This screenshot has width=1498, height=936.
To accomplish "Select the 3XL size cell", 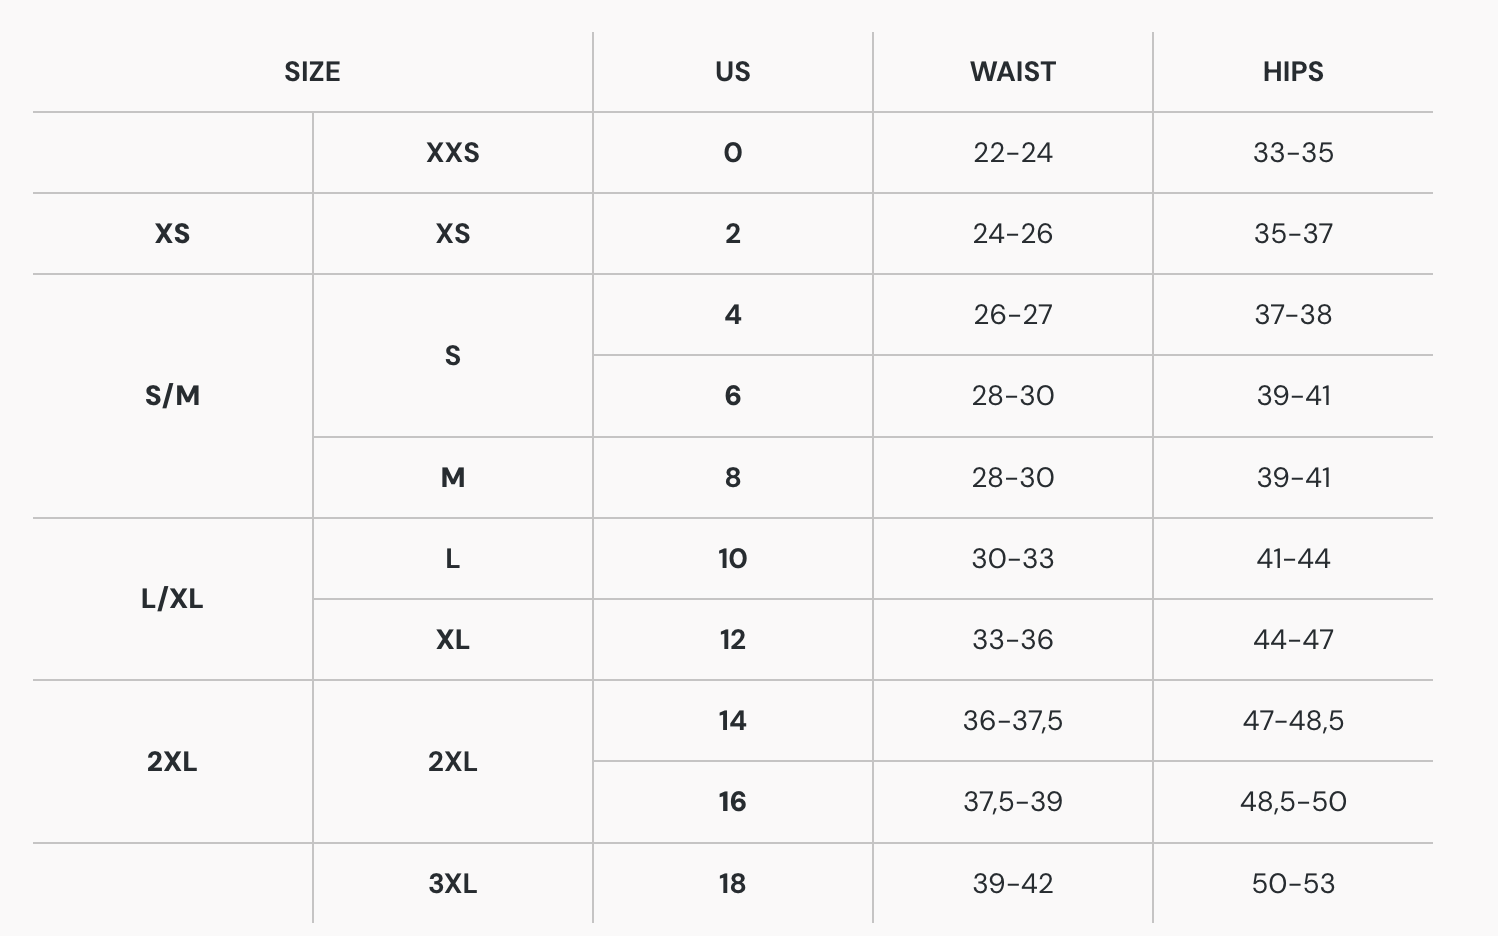I will 452,884.
